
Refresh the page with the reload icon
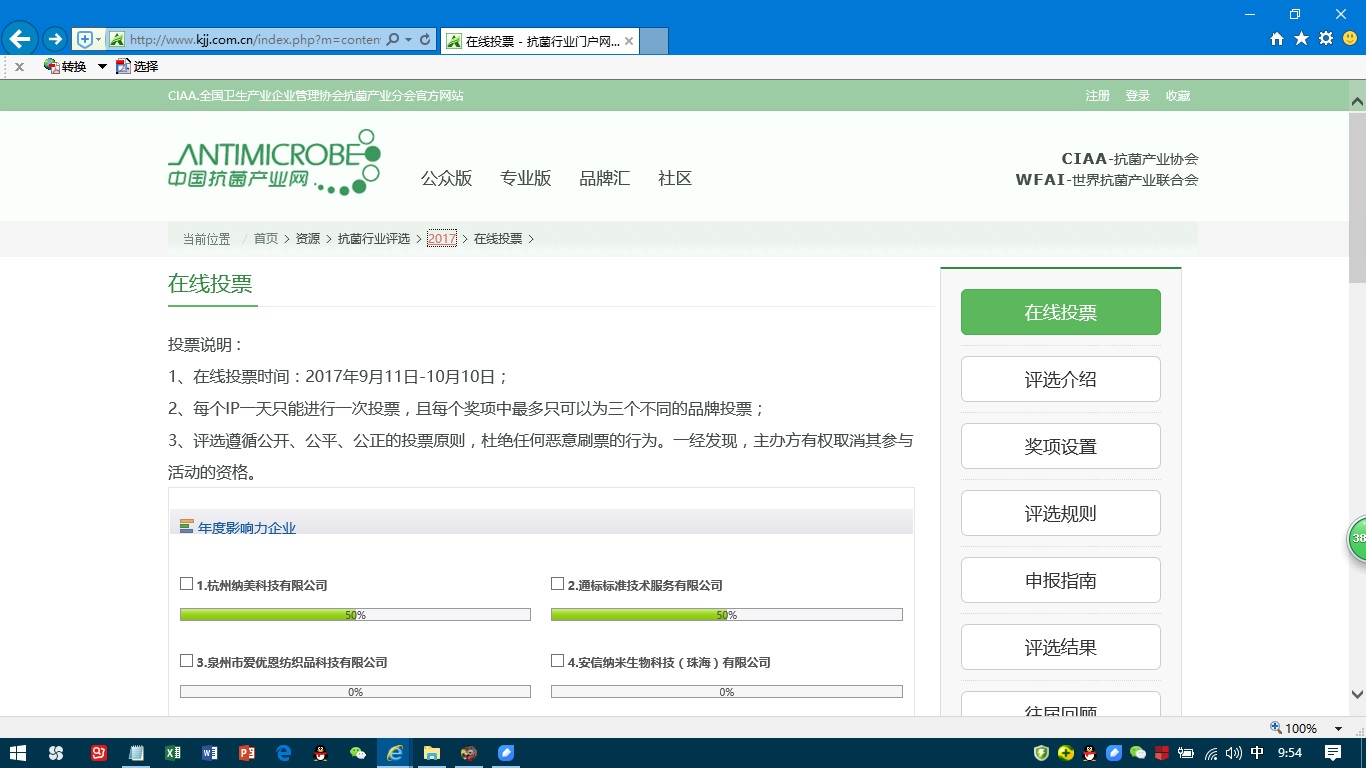[425, 40]
